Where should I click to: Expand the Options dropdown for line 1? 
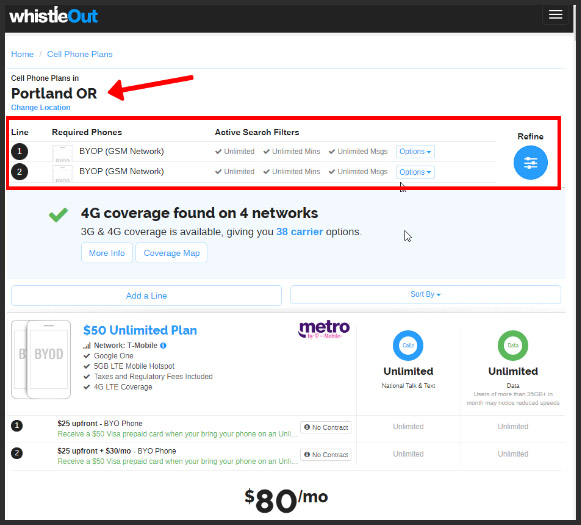click(x=415, y=152)
